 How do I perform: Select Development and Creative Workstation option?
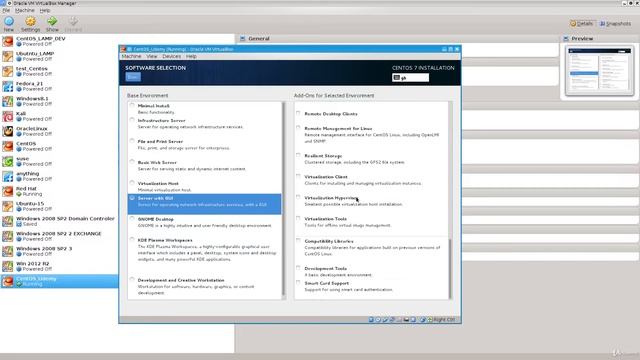pyautogui.click(x=132, y=280)
